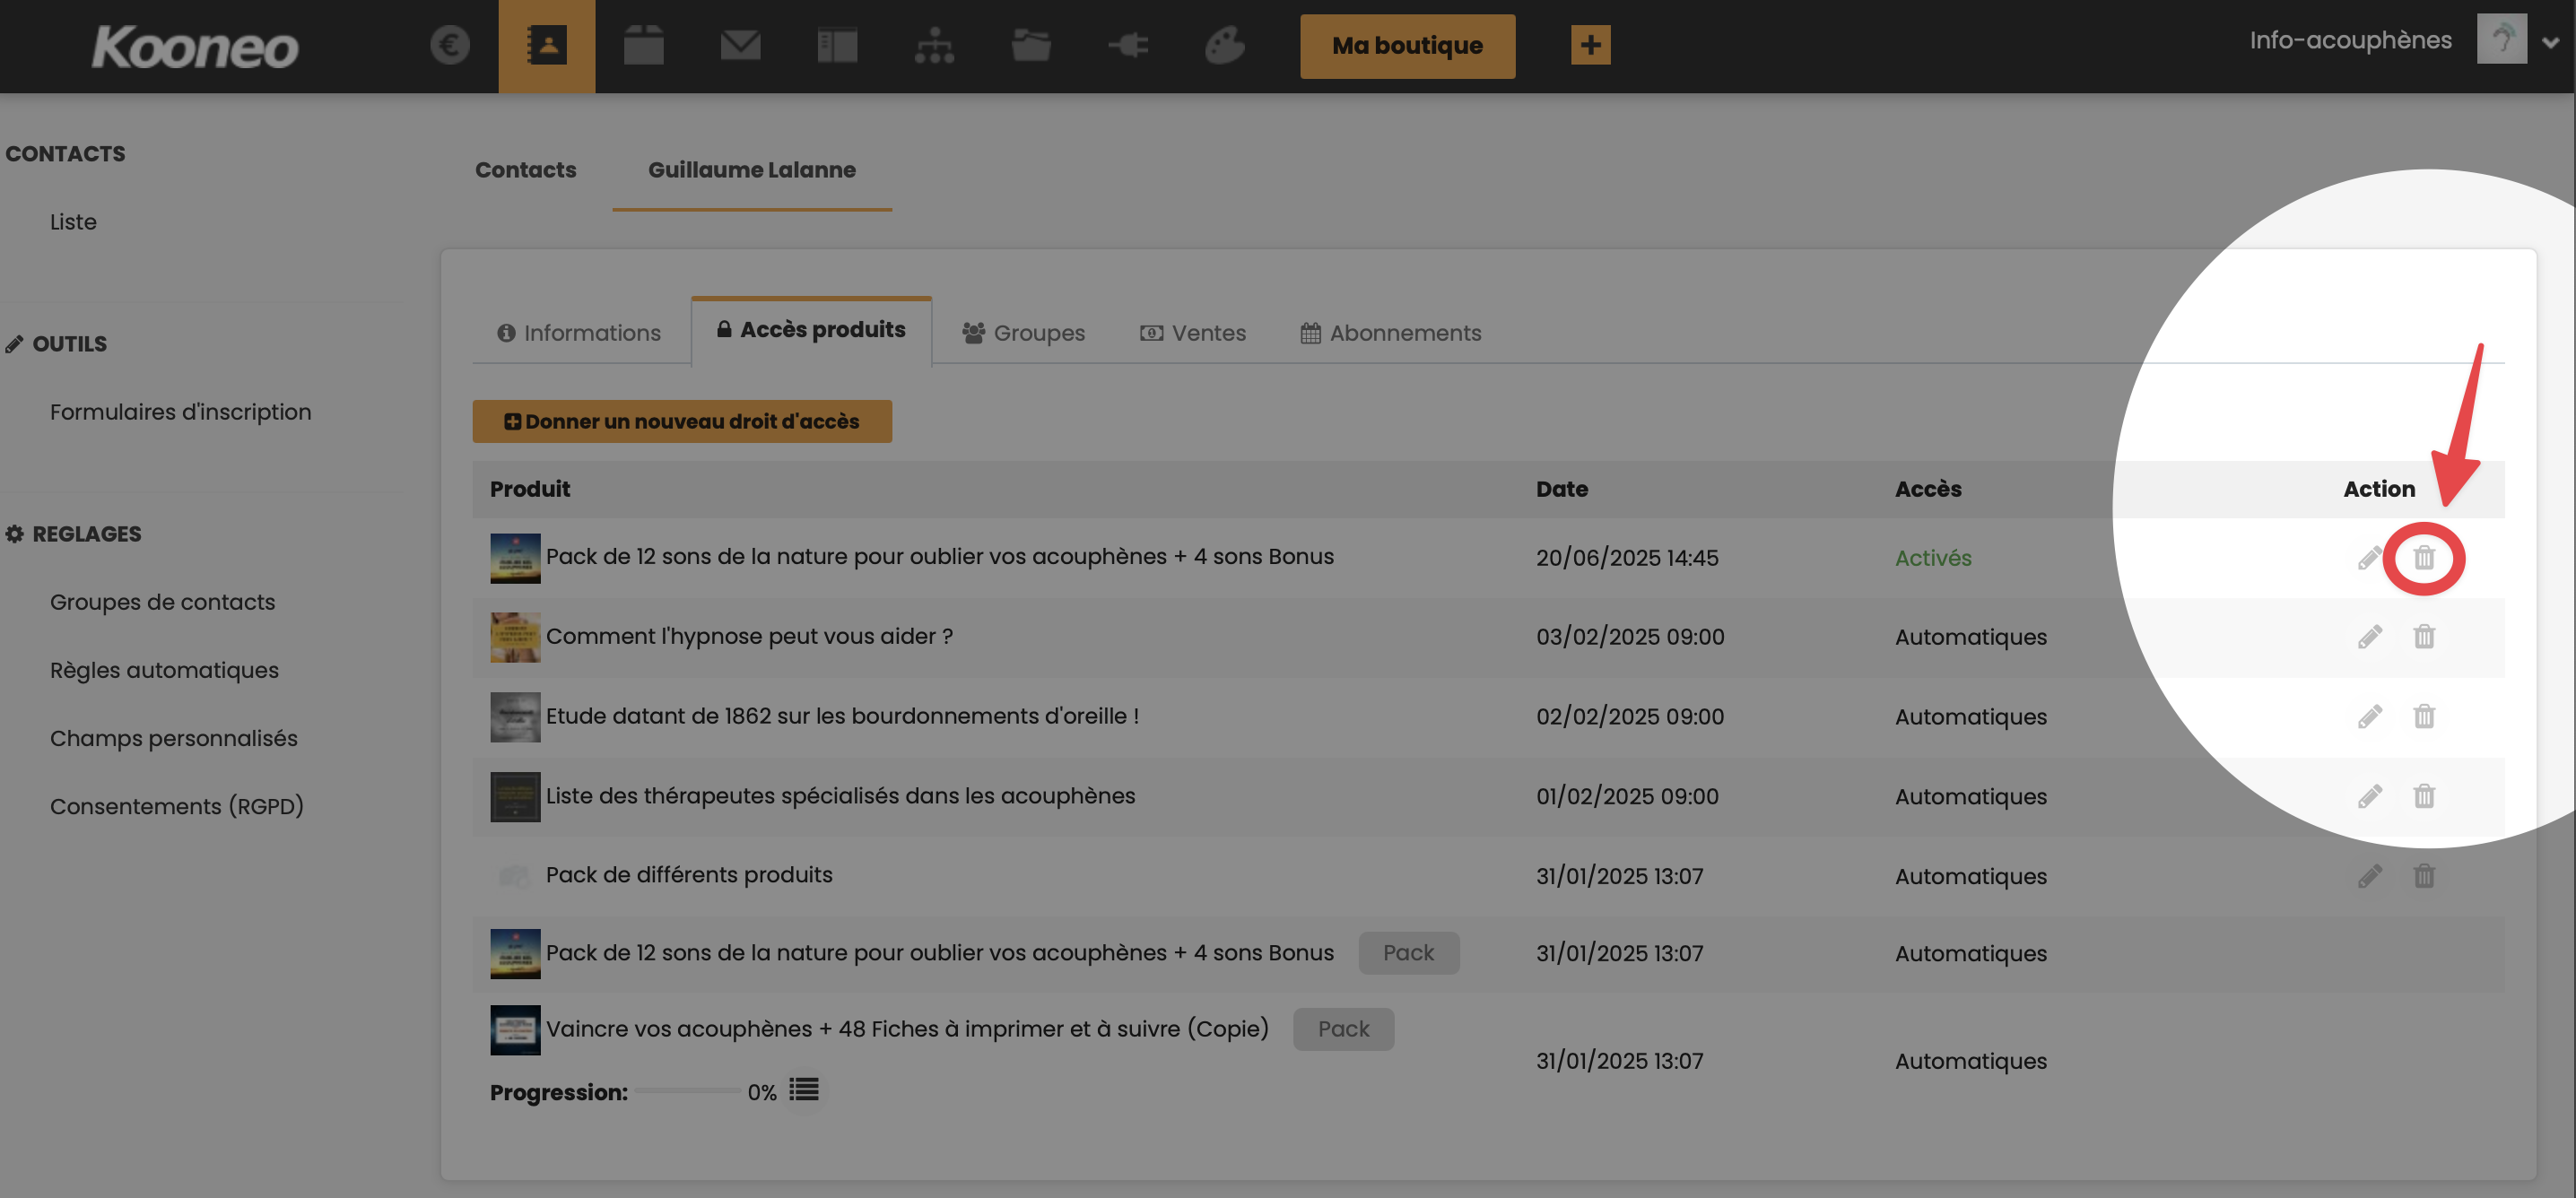Click Pack de différents produits name

pyautogui.click(x=689, y=875)
